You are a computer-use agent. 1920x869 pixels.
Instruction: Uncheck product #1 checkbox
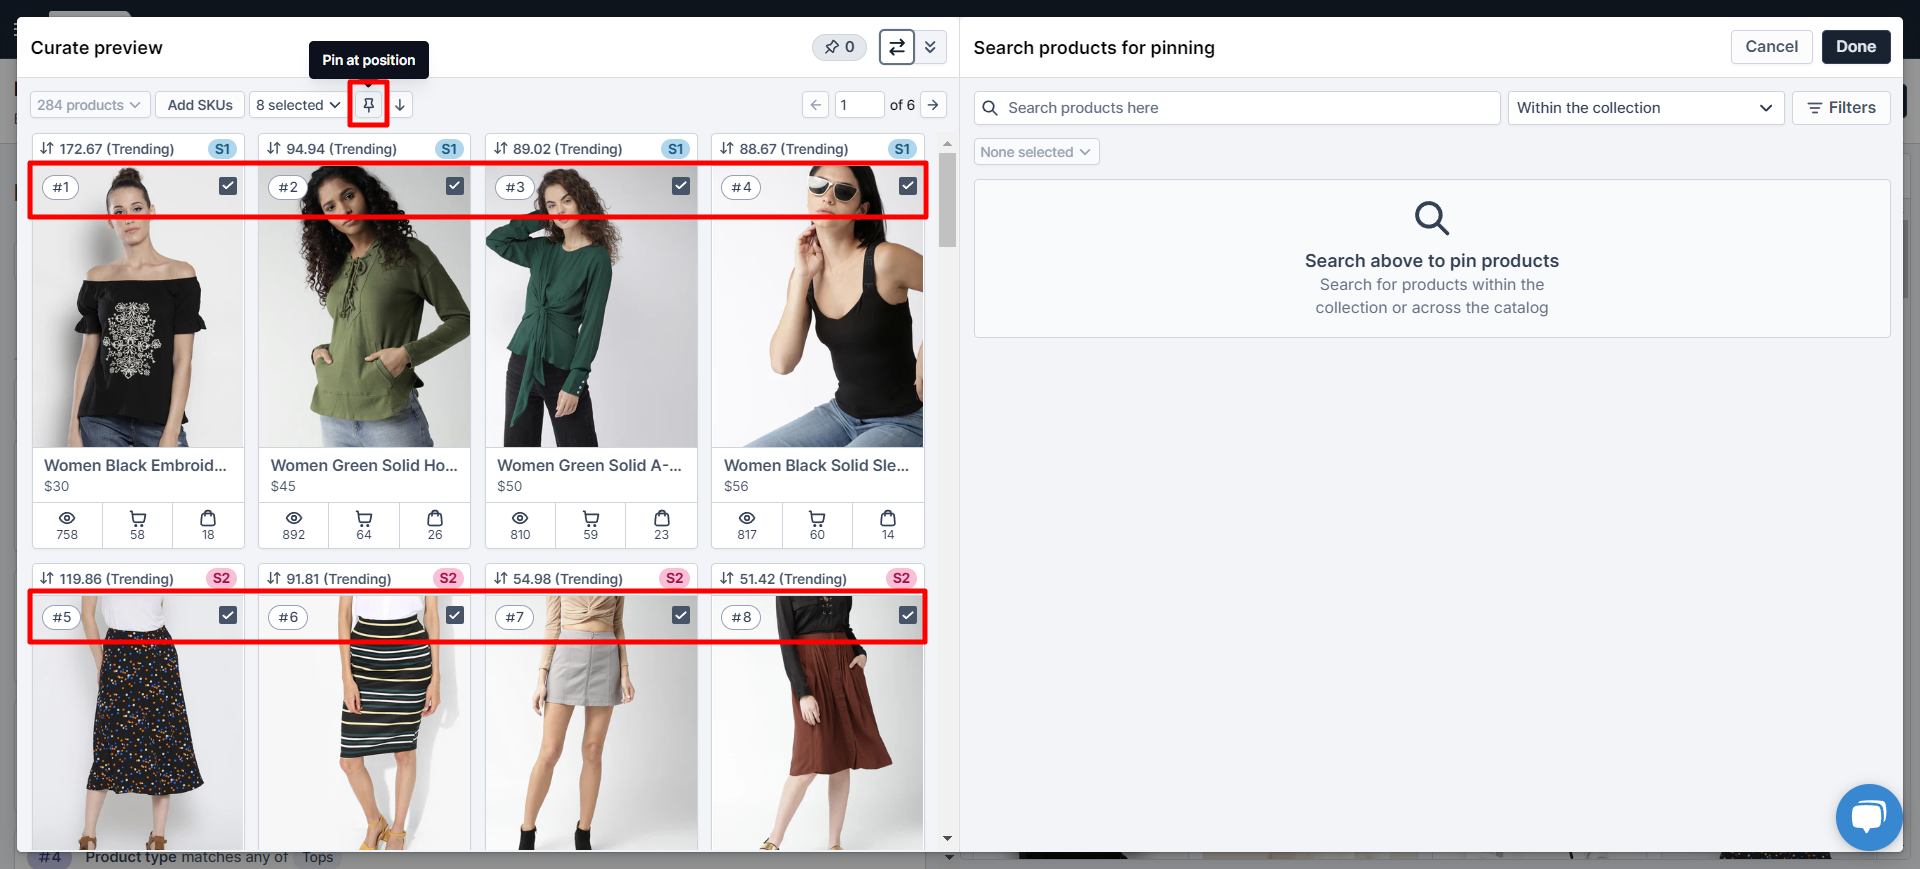point(228,186)
